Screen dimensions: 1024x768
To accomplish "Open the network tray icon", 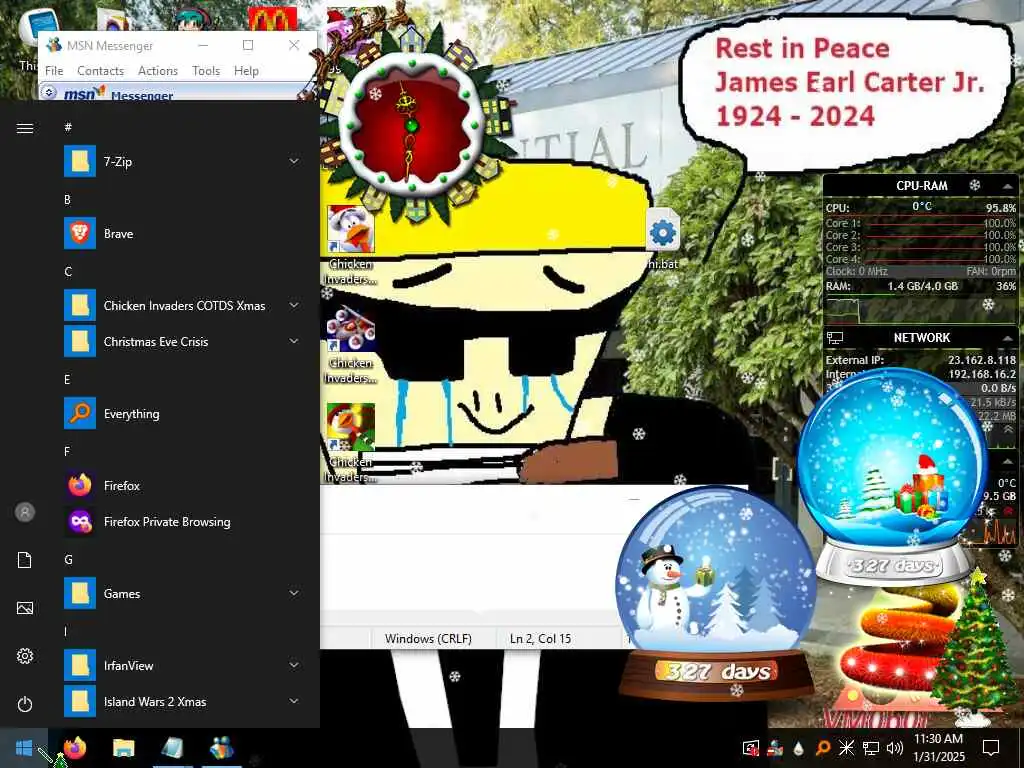I will 871,748.
